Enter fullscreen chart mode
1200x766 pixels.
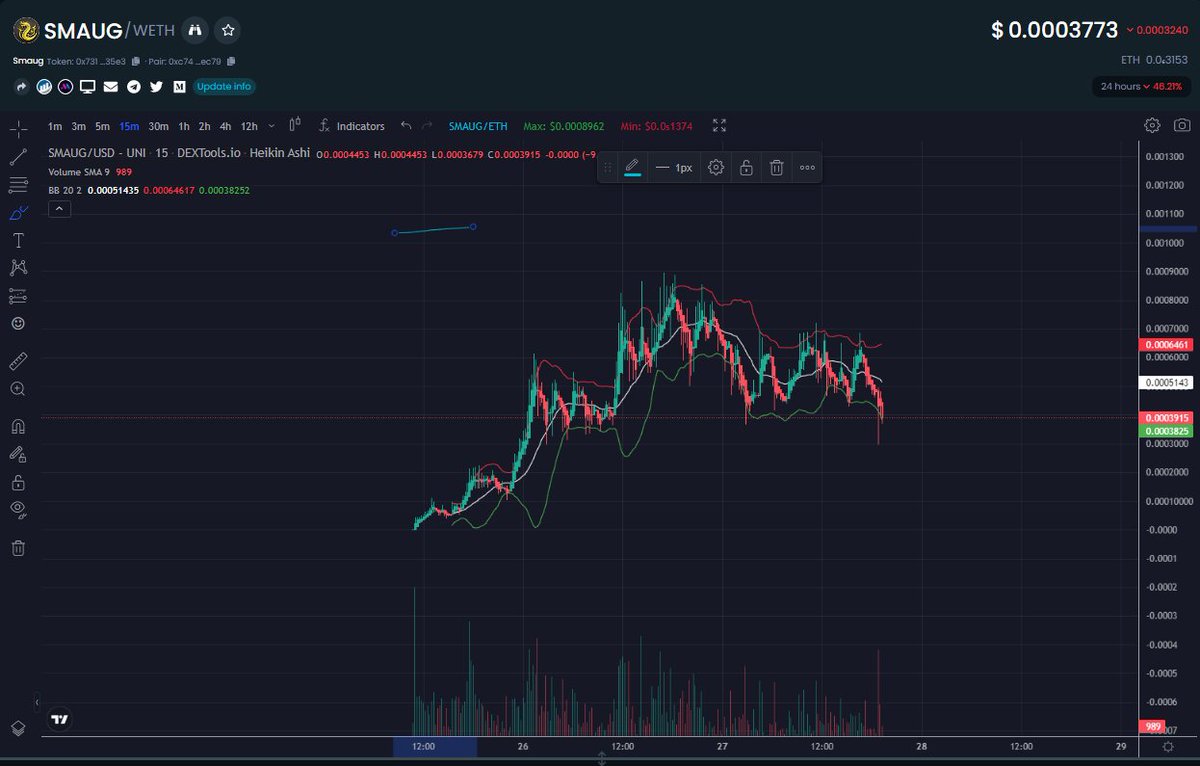click(x=720, y=126)
